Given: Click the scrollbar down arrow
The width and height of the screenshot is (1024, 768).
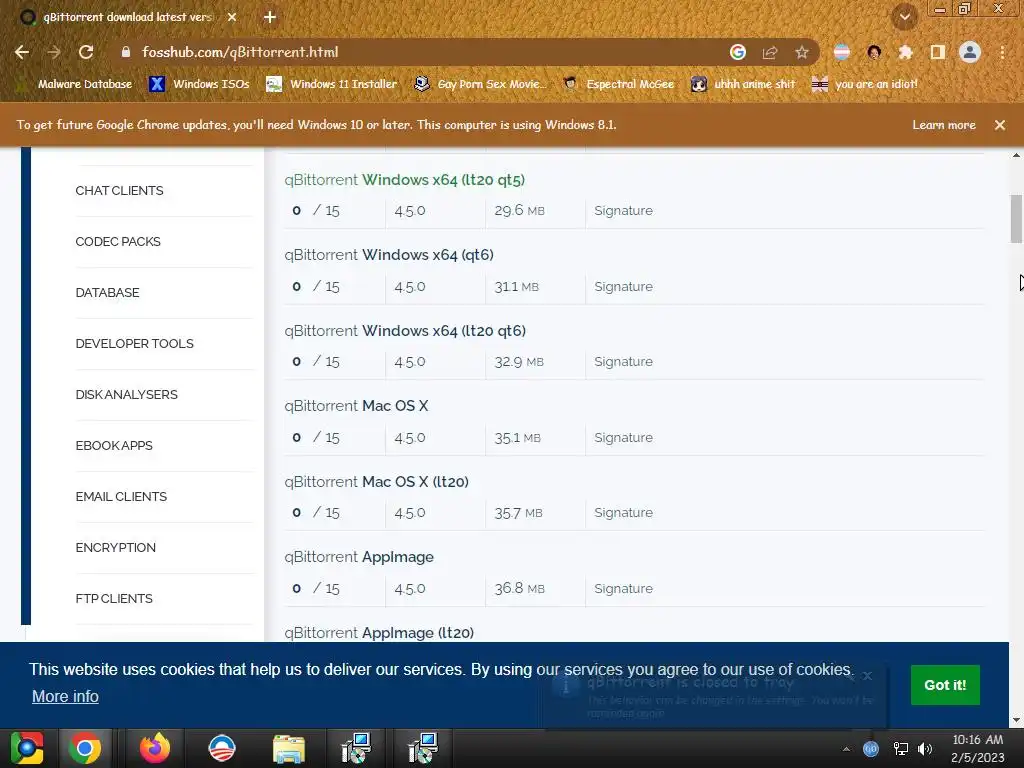Looking at the screenshot, I should 1016,720.
